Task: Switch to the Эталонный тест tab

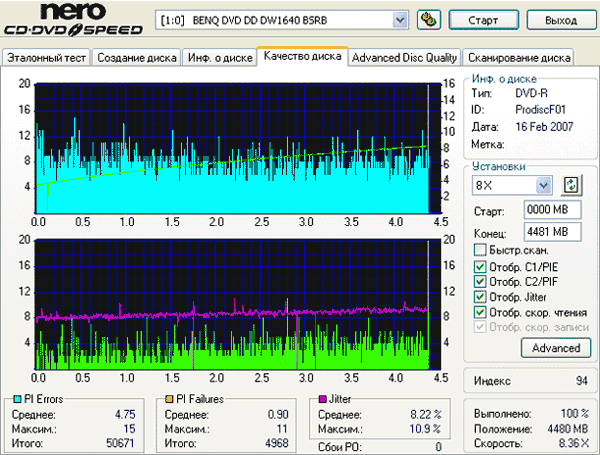Action: (46, 57)
